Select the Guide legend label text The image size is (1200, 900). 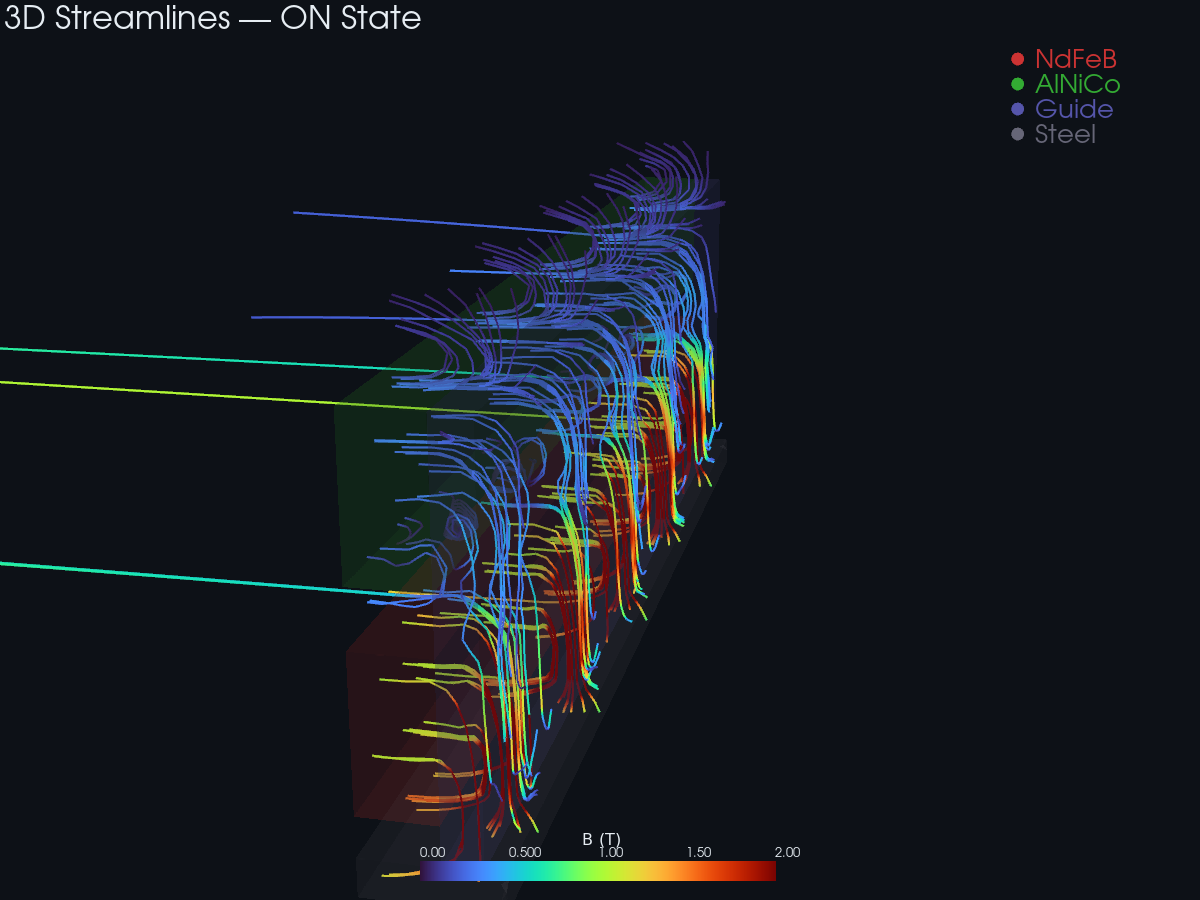point(1073,110)
